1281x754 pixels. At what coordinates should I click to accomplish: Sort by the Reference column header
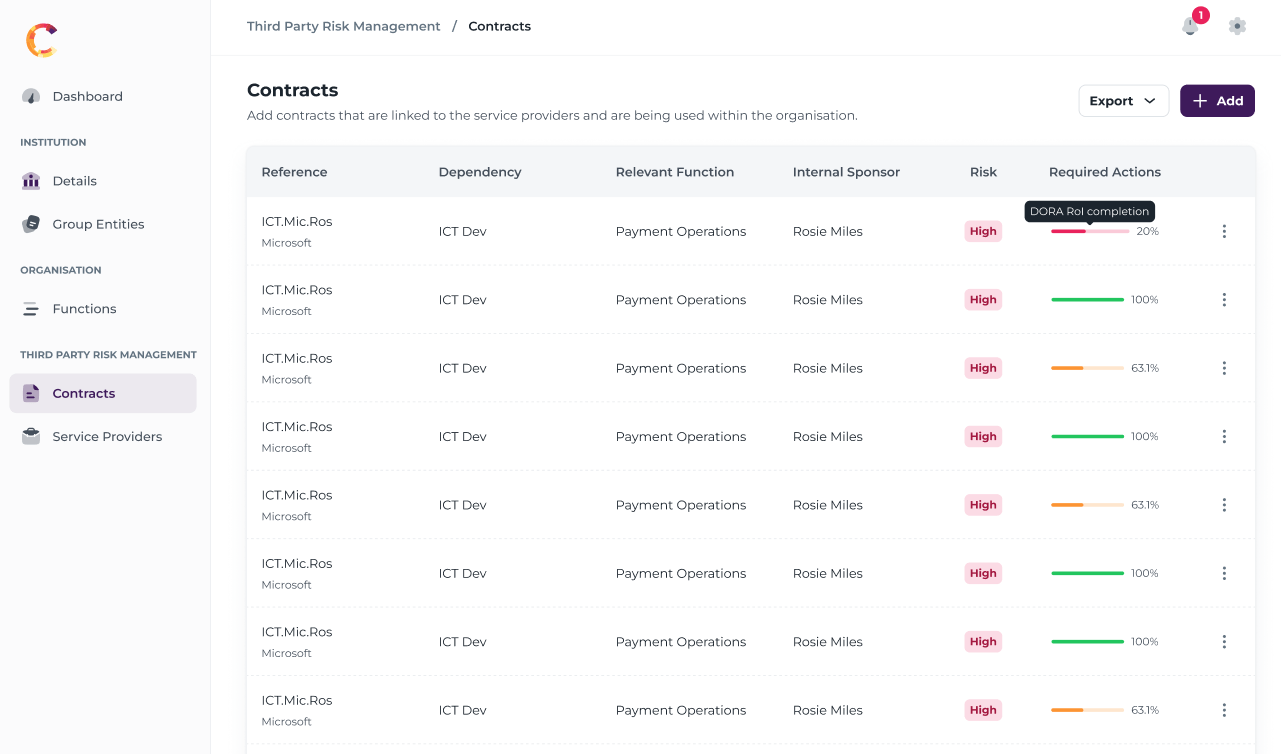[294, 172]
